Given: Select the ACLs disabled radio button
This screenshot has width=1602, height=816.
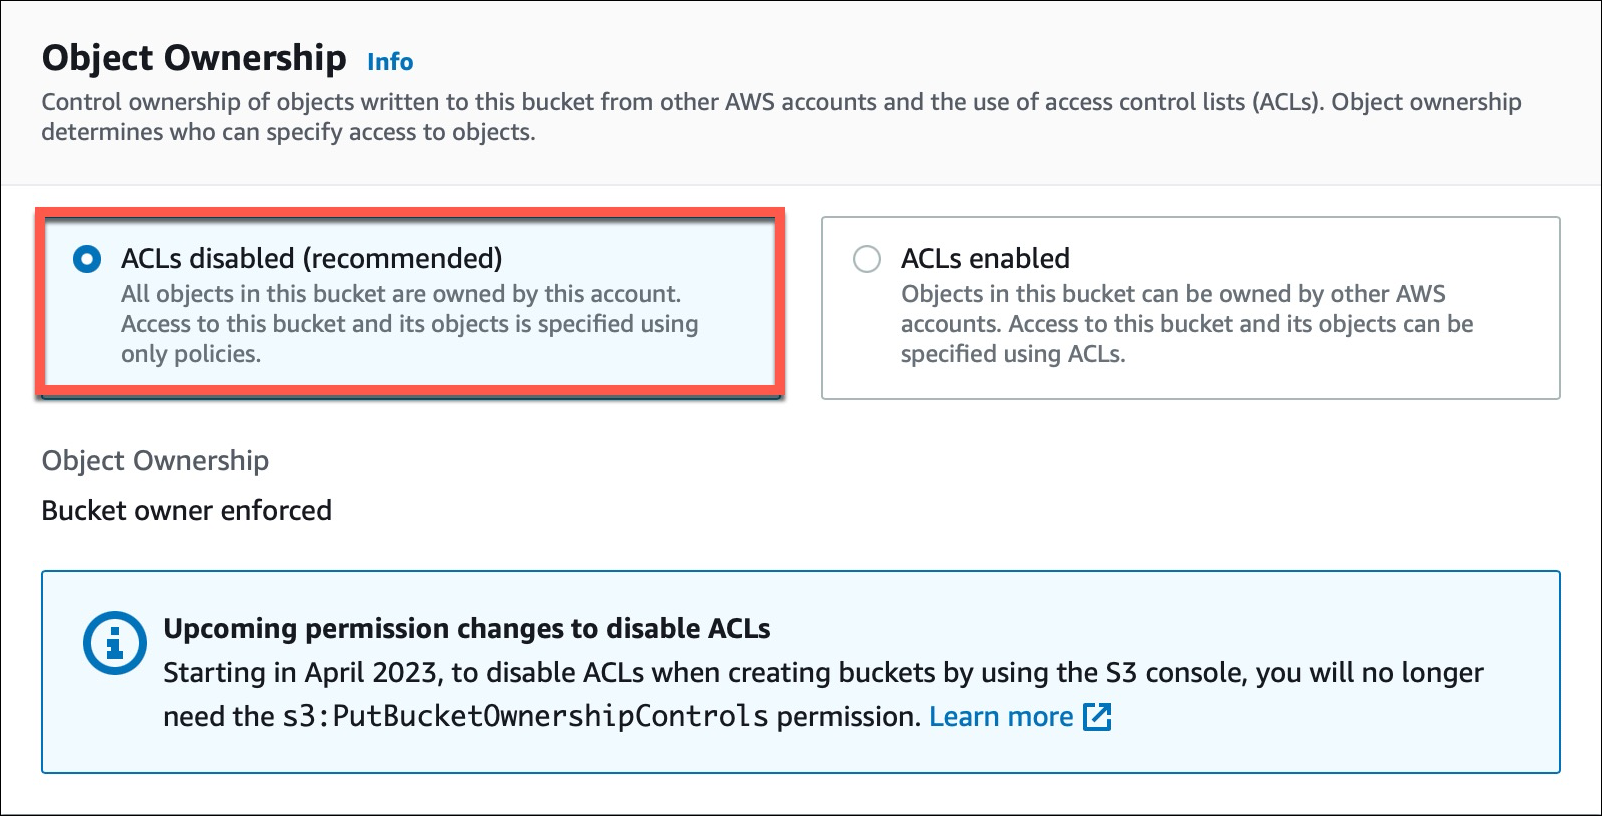Looking at the screenshot, I should [x=87, y=260].
